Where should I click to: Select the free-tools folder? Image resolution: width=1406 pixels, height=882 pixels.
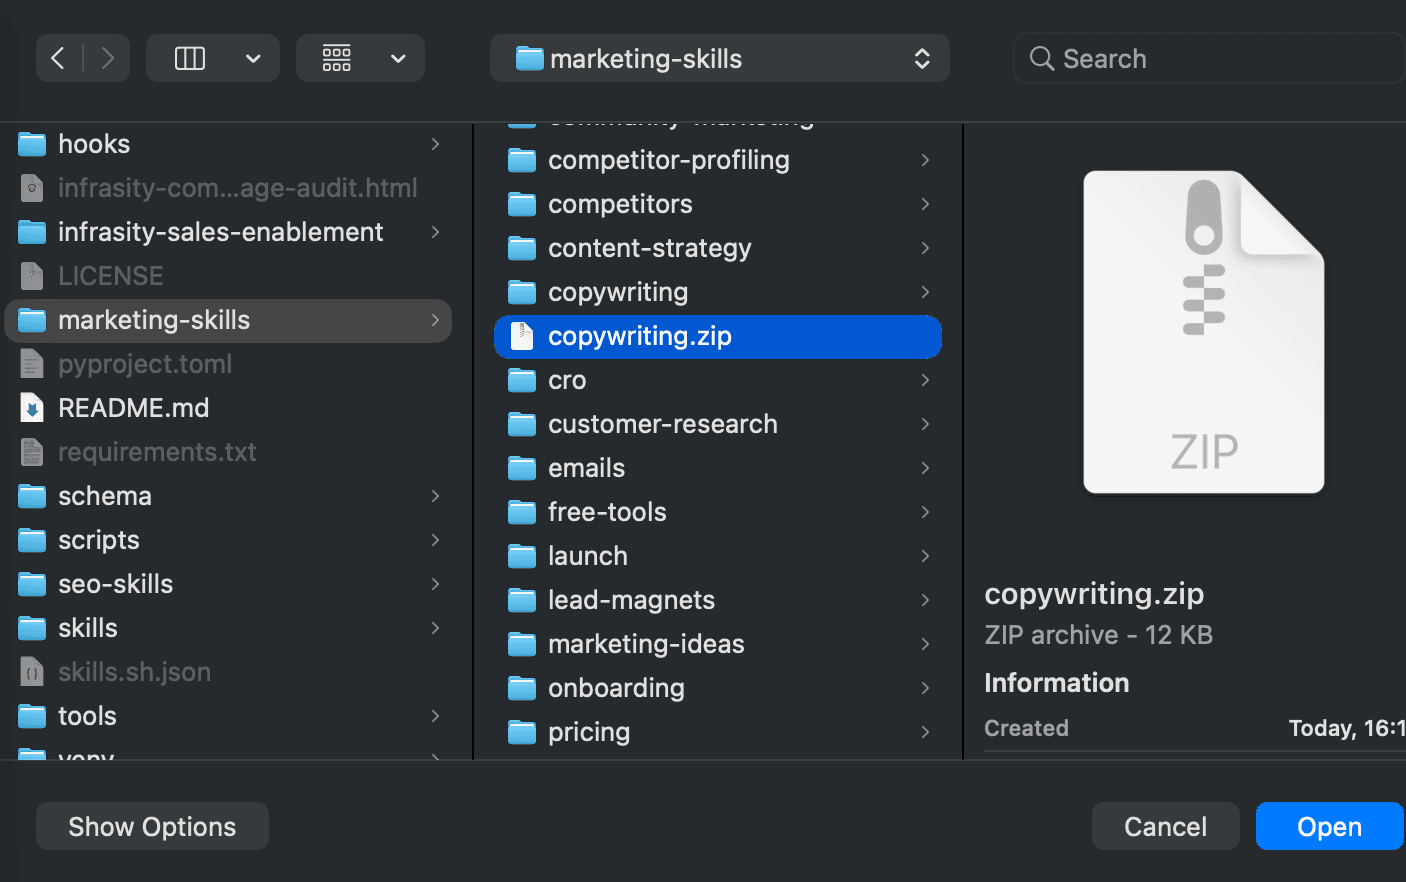click(718, 512)
